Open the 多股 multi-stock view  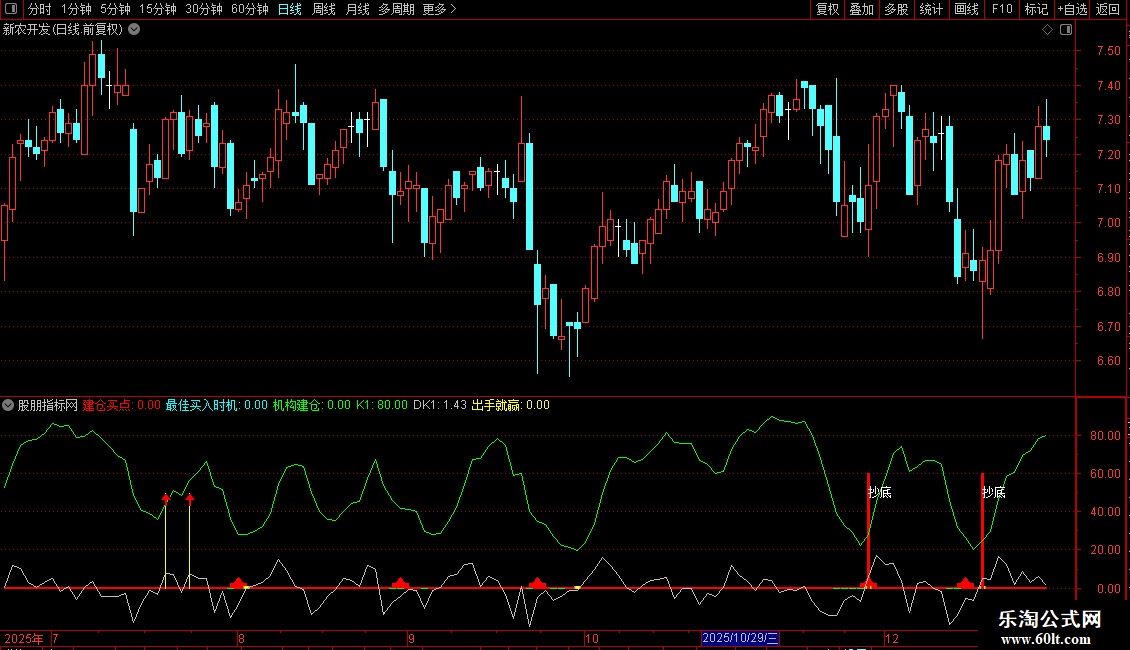(896, 9)
